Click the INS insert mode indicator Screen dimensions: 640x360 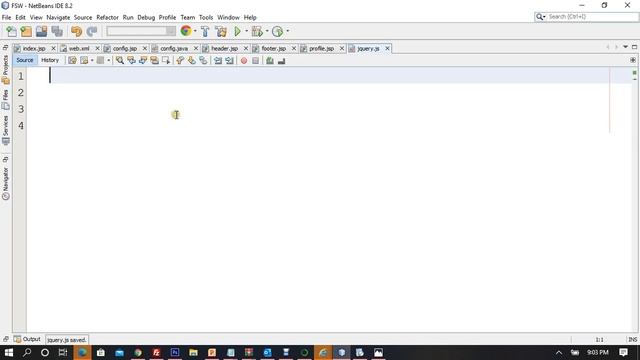pos(633,340)
